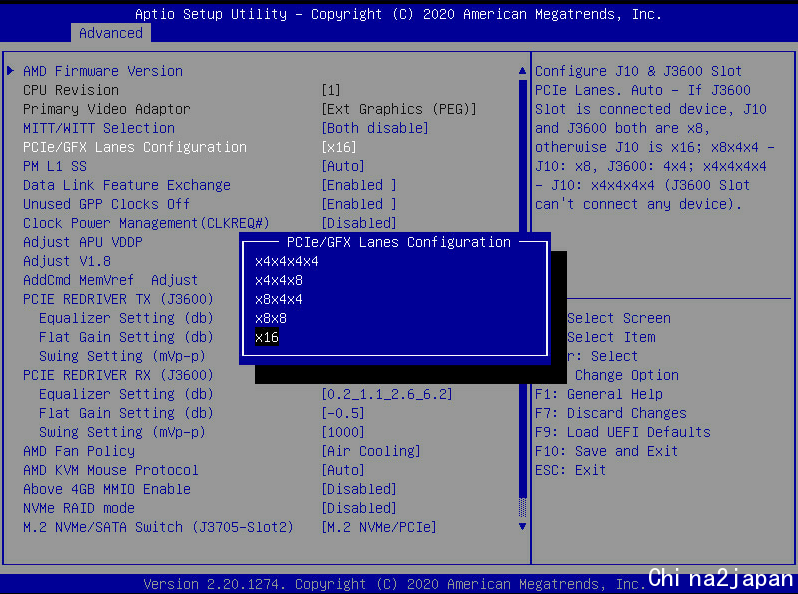Select the NVMe RAID mode label
Image resolution: width=798 pixels, height=594 pixels.
click(79, 508)
